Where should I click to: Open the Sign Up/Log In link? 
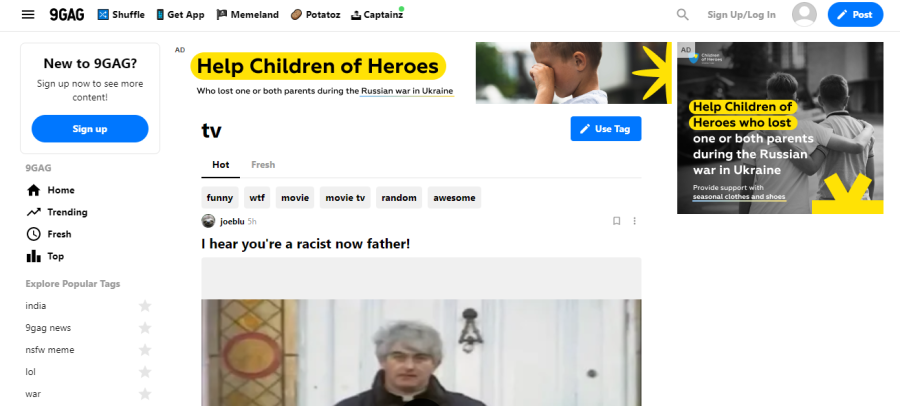click(741, 14)
